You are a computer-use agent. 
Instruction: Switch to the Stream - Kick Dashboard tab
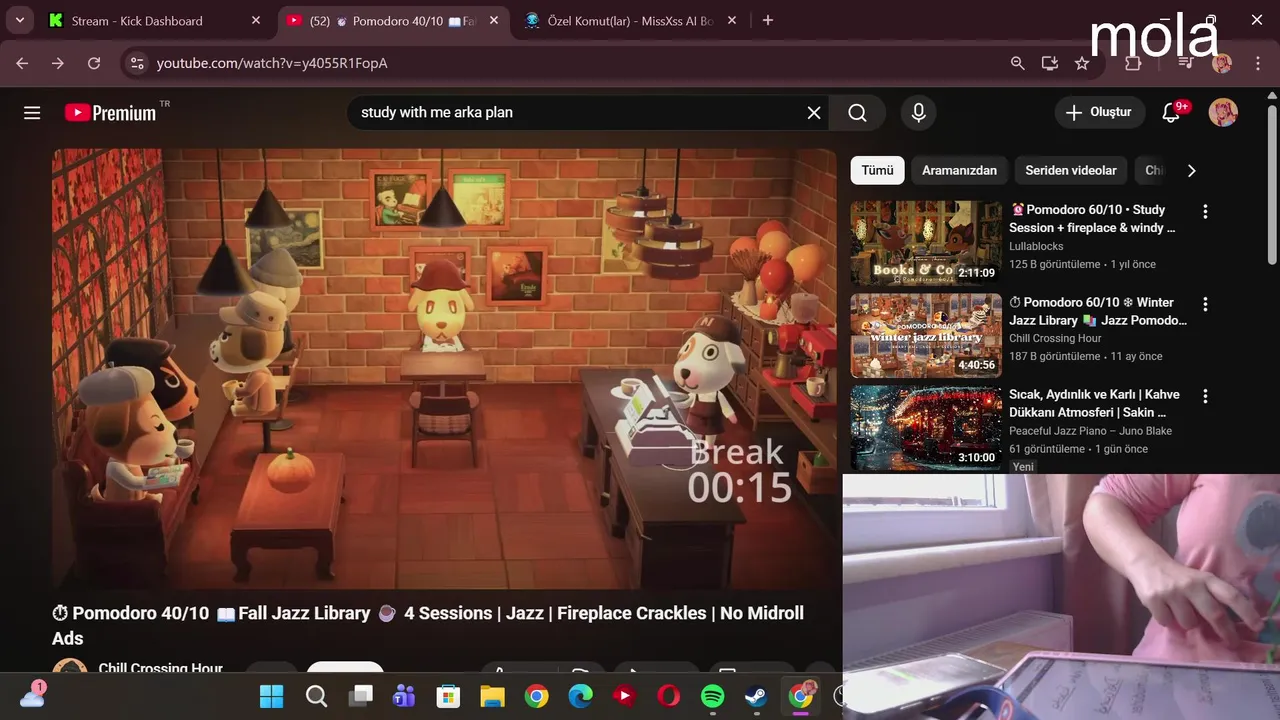tap(155, 20)
